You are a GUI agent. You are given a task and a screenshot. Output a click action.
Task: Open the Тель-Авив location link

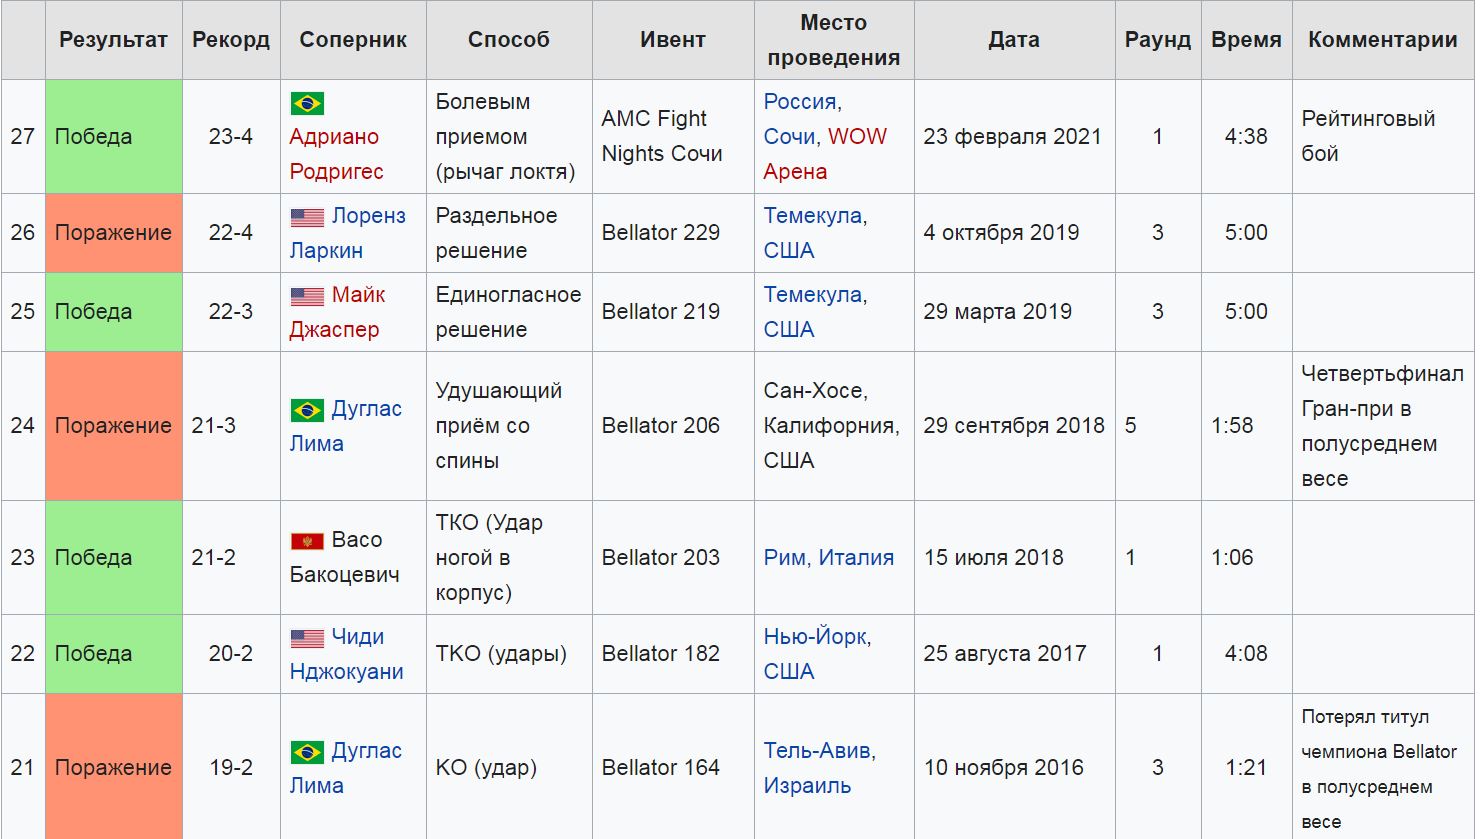[817, 751]
